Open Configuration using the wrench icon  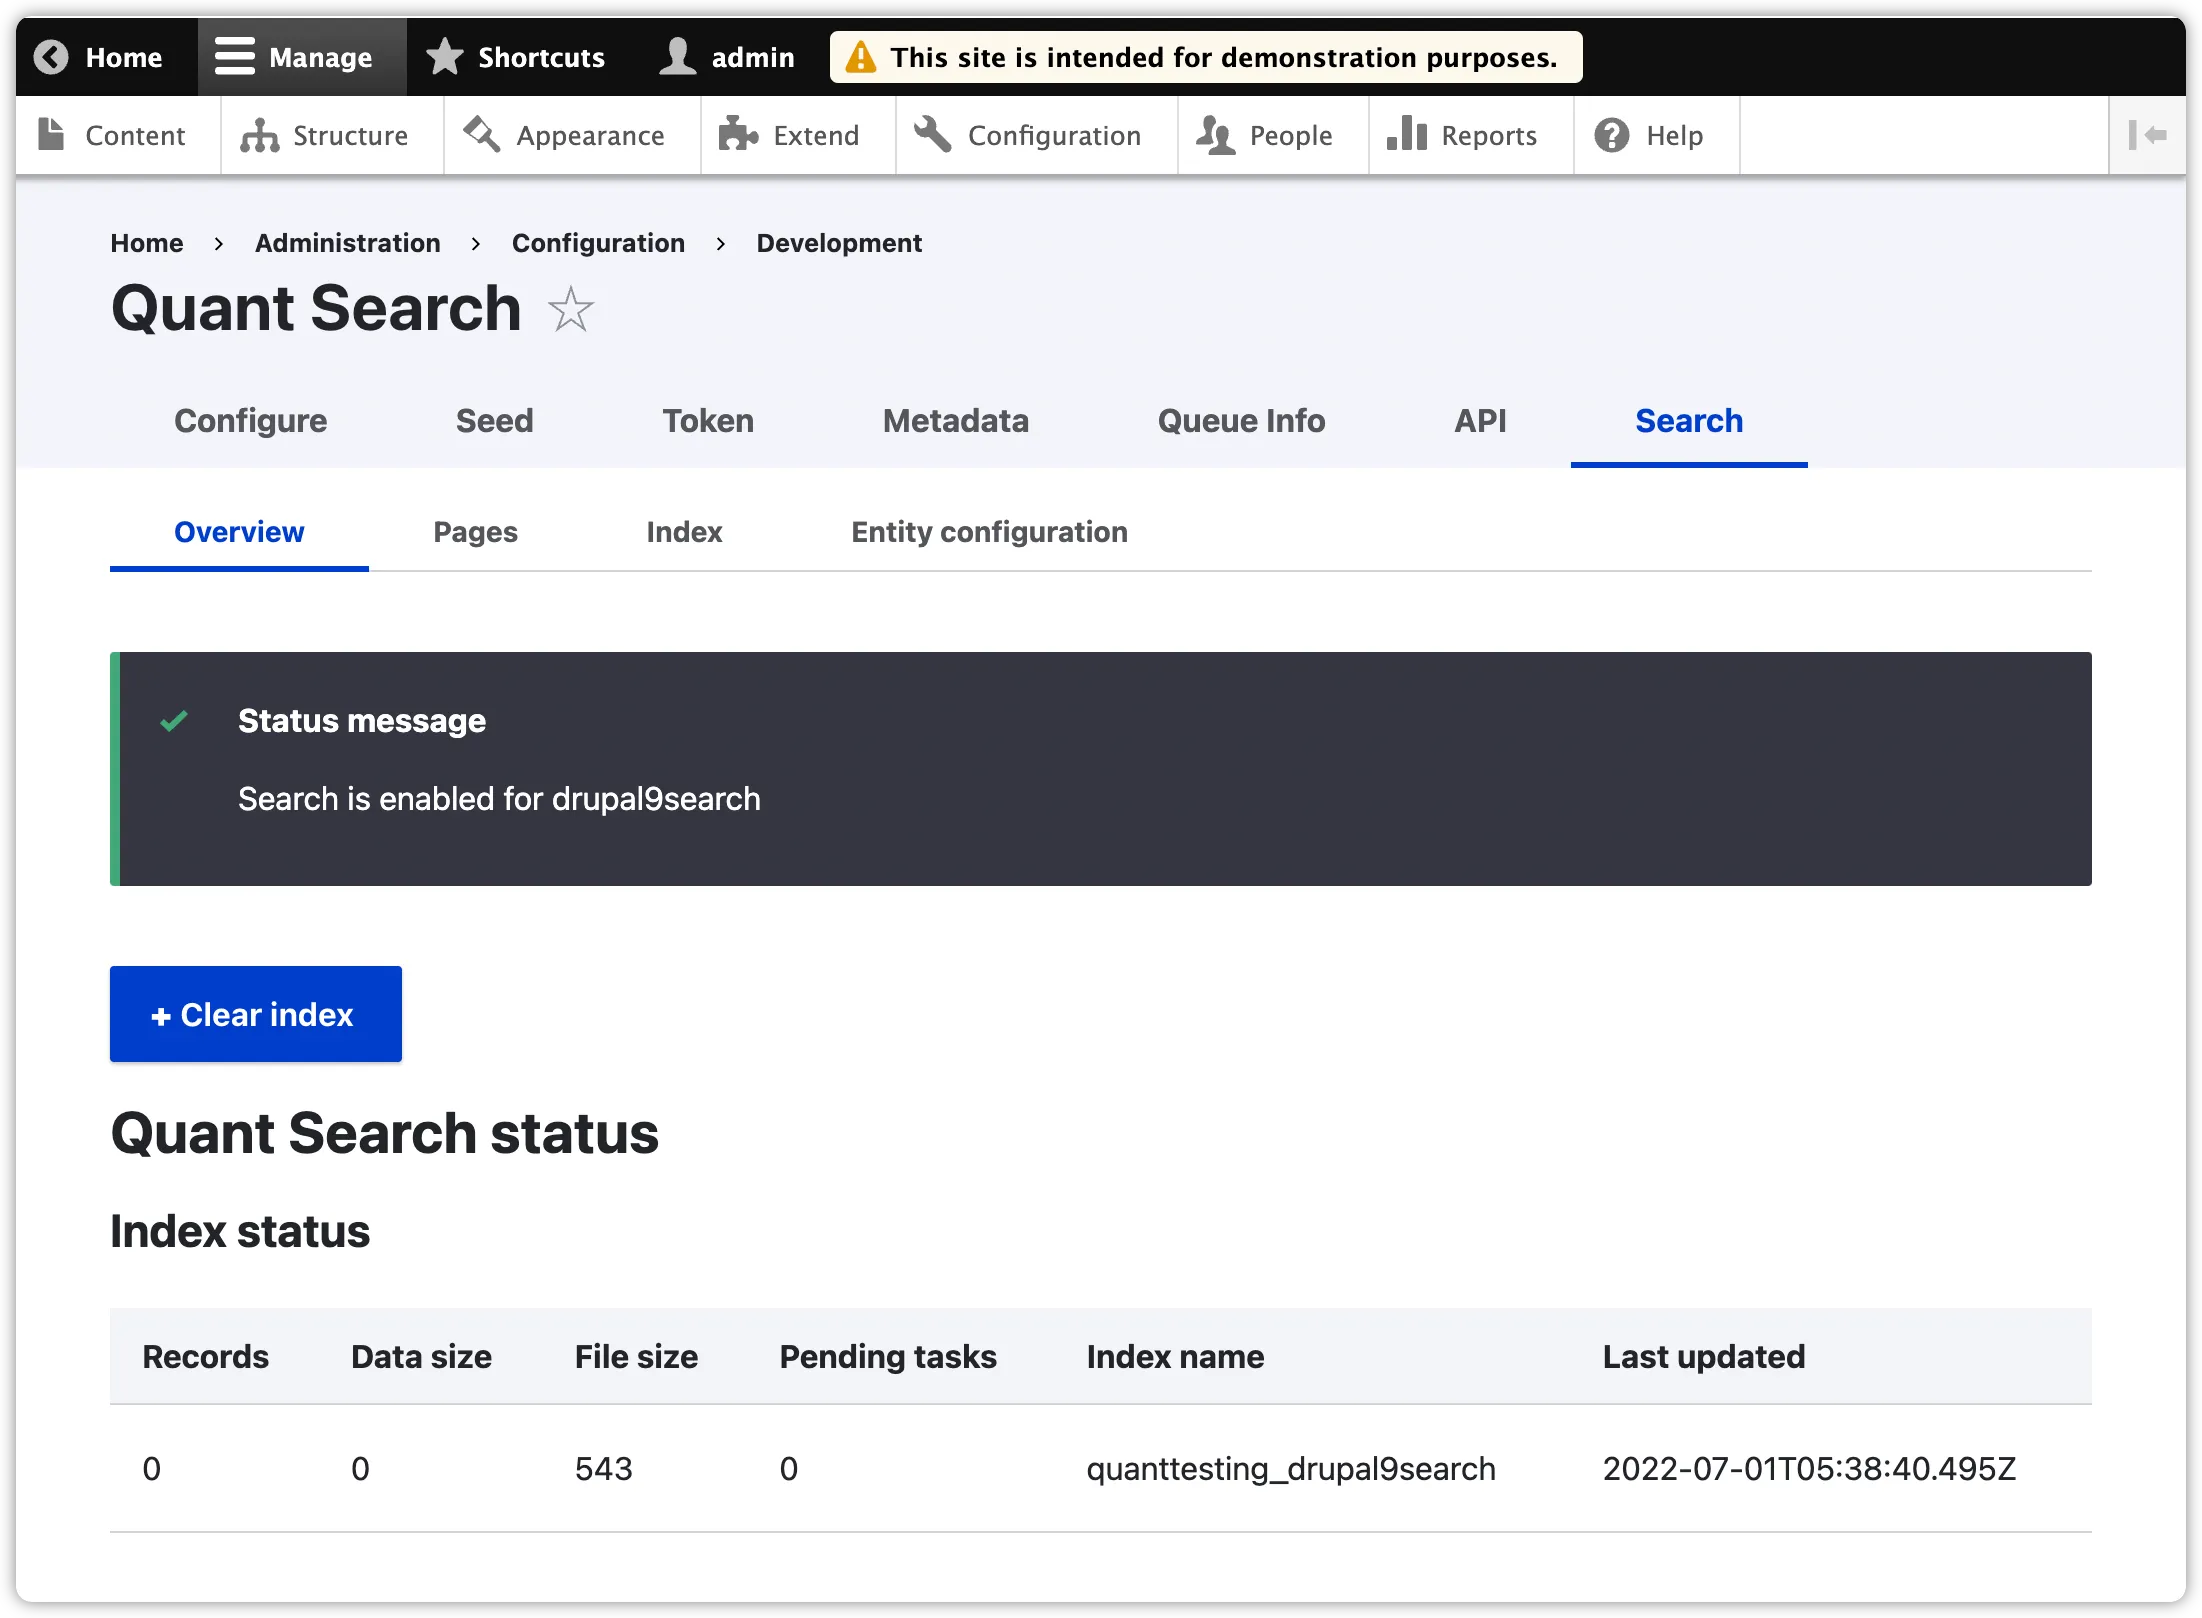pos(932,135)
